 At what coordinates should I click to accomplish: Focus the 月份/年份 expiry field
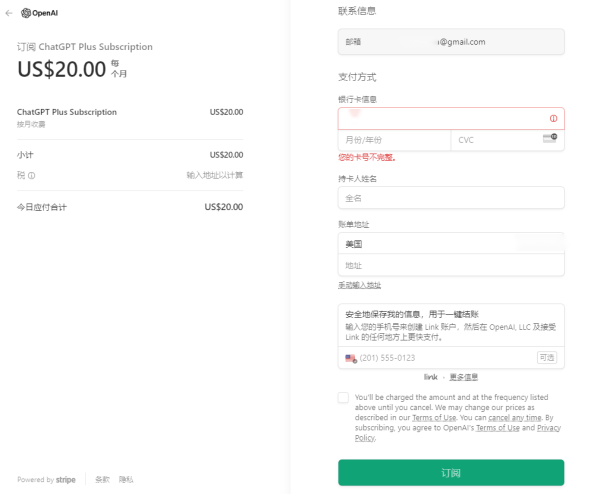(x=394, y=140)
